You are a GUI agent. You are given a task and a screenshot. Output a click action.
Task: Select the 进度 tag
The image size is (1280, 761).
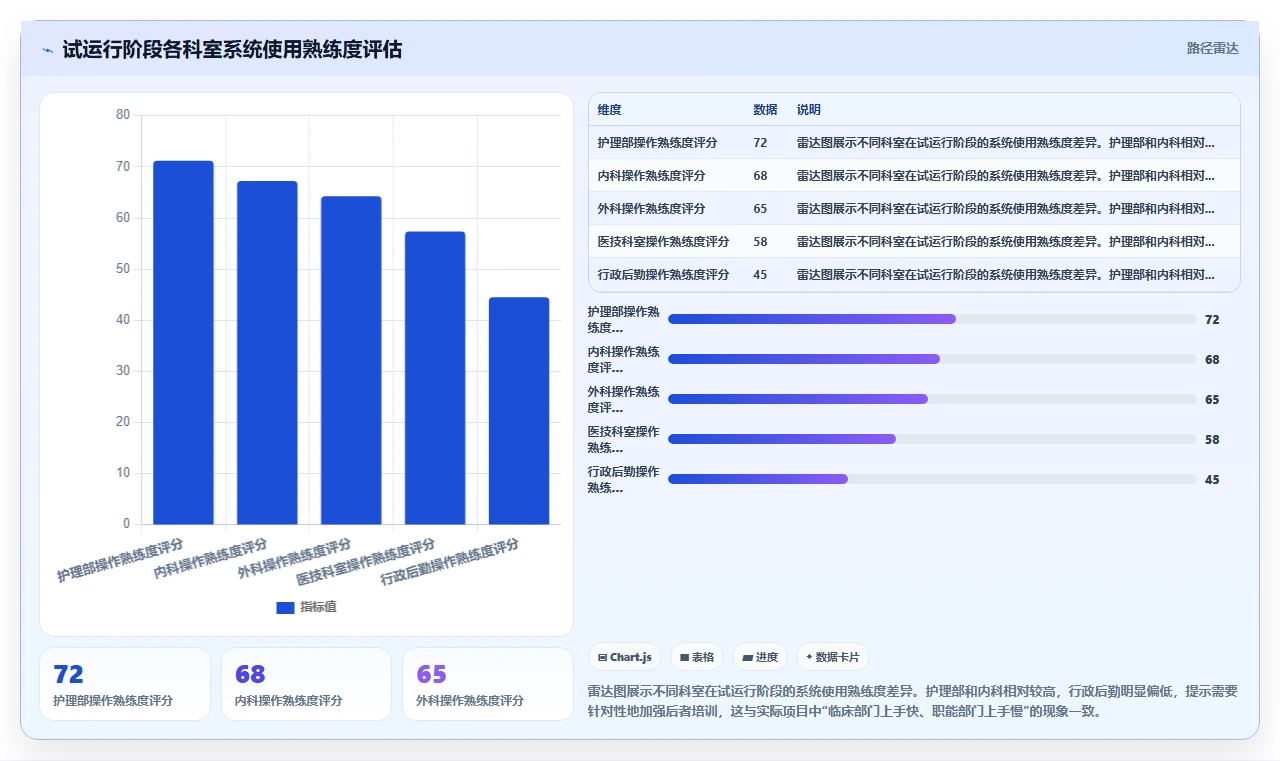tap(760, 657)
